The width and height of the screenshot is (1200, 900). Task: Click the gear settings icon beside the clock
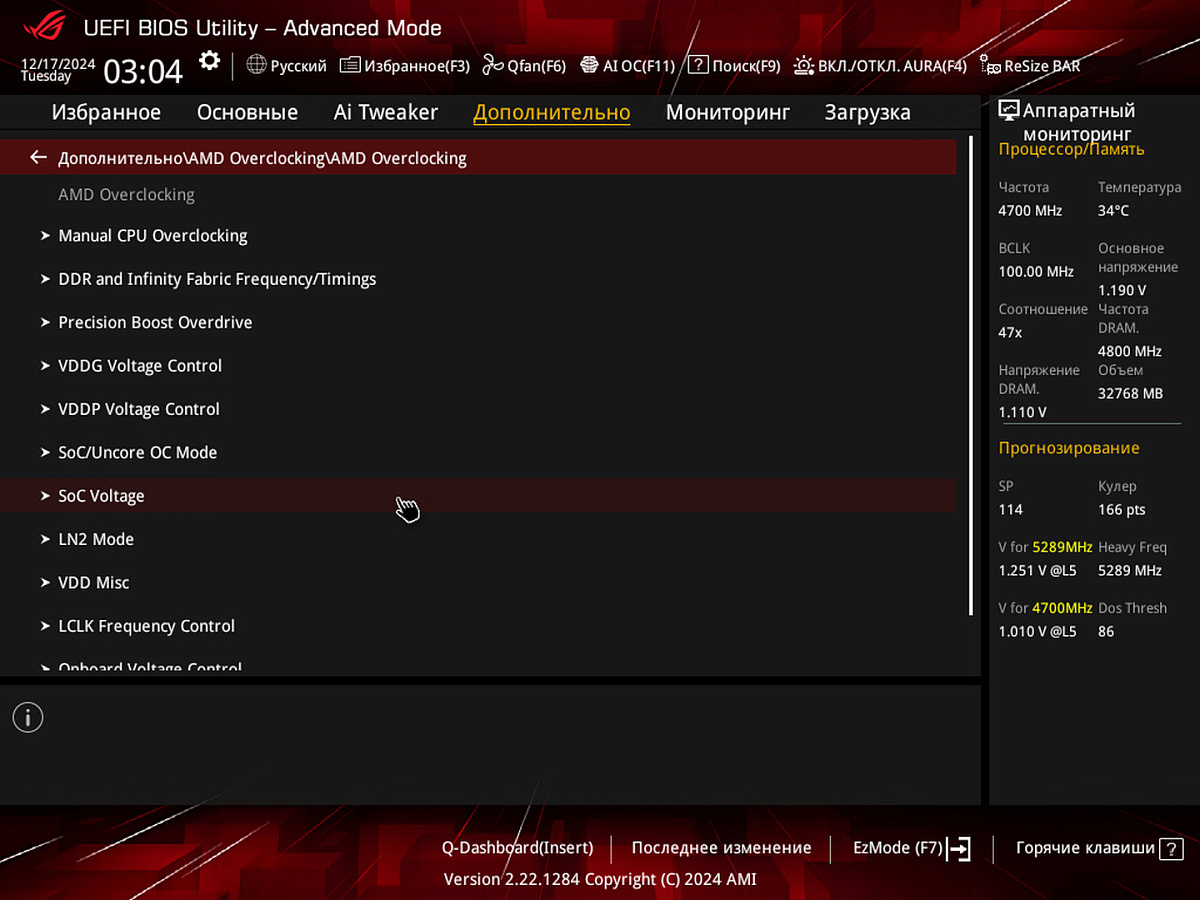209,61
